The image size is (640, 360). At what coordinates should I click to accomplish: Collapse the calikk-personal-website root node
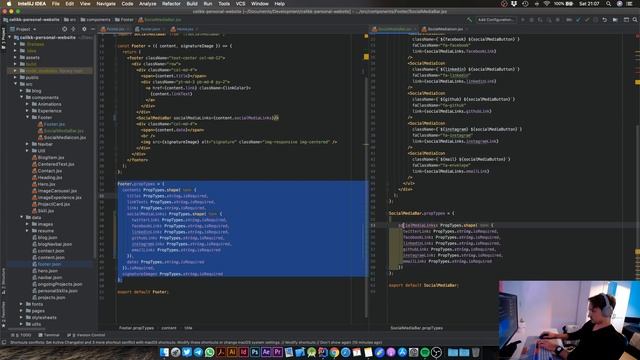coord(9,37)
